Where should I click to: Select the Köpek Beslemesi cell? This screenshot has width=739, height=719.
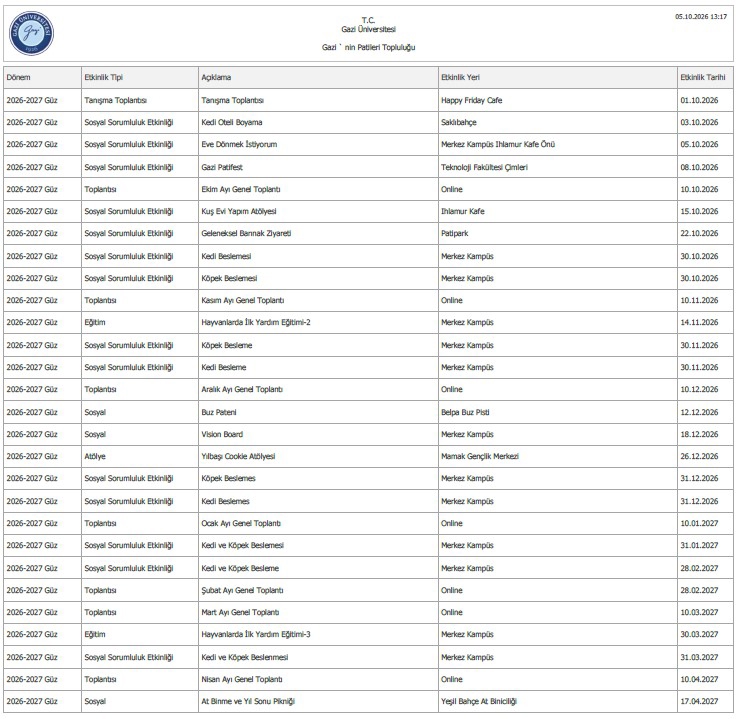[x=318, y=278]
